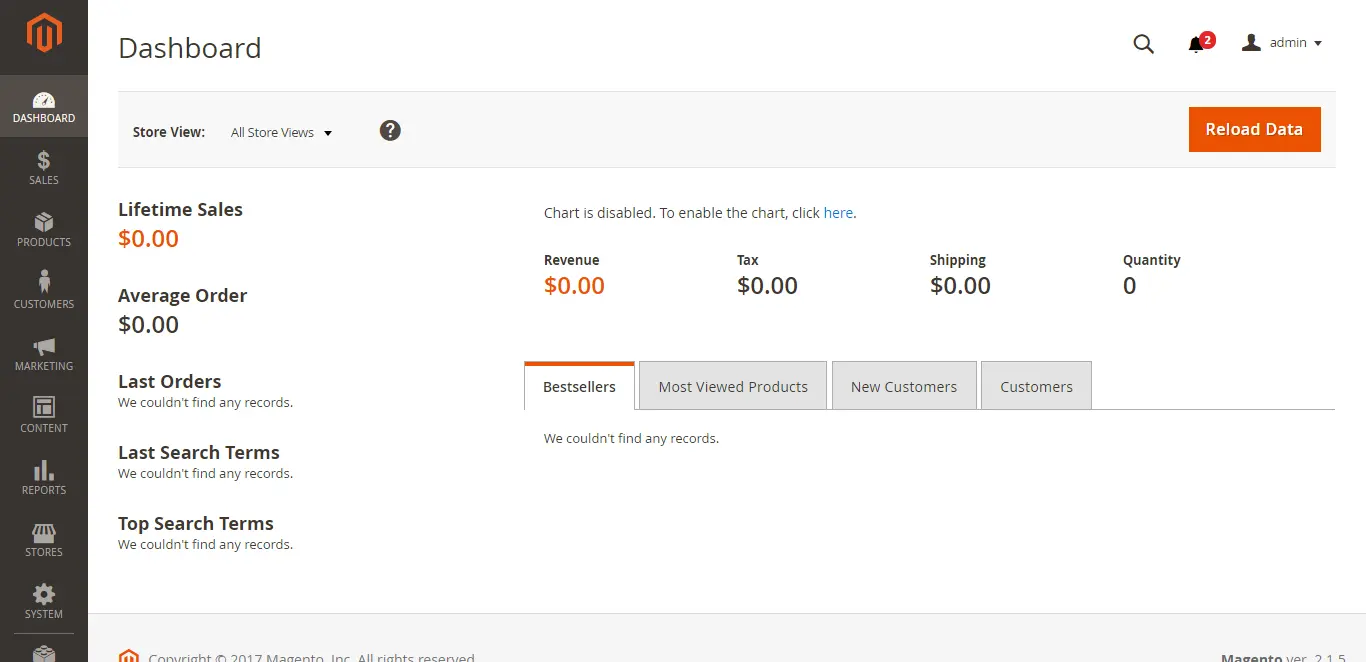Select the Reports icon

coord(43,477)
